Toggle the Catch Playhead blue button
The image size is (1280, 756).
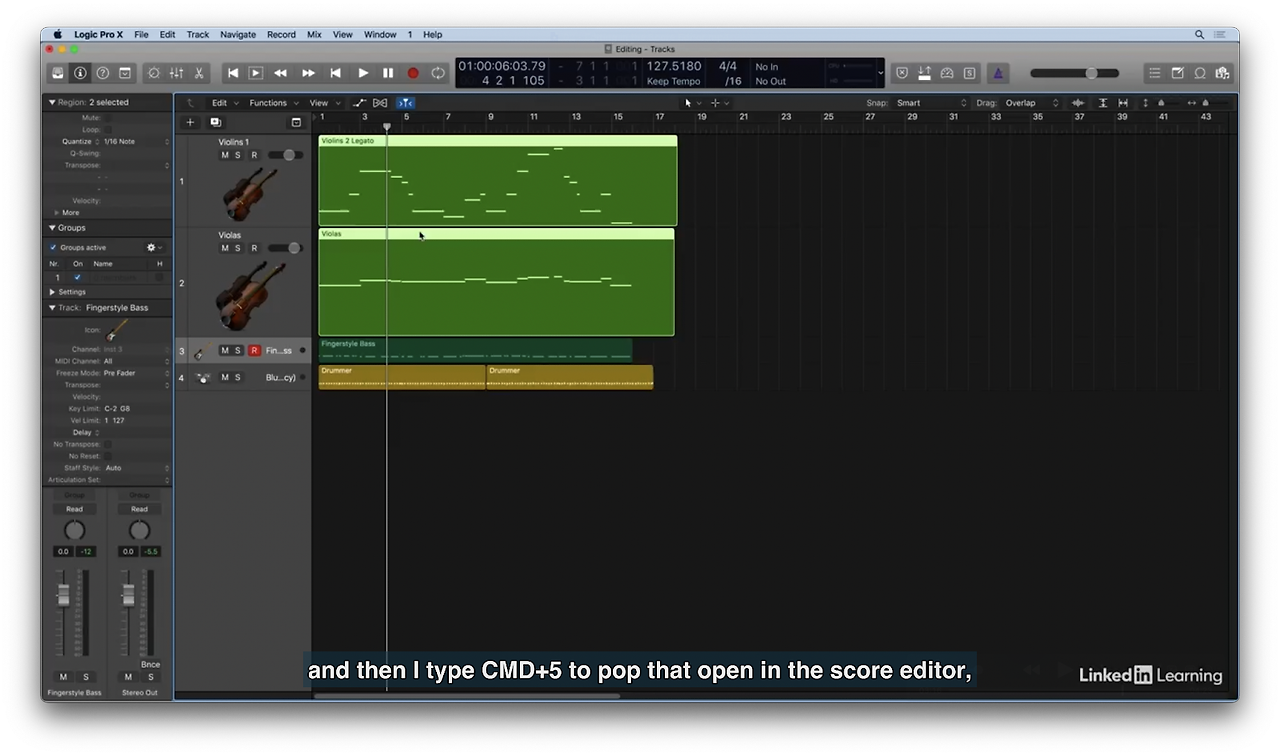point(405,103)
